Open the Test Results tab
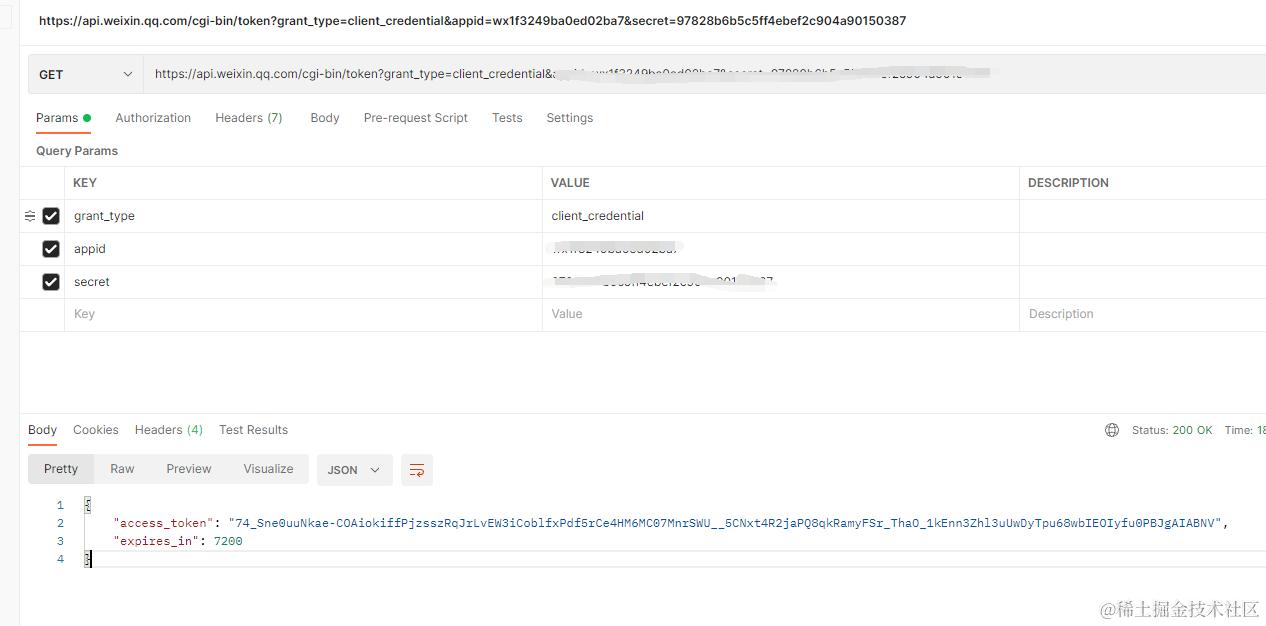1266x626 pixels. (254, 430)
